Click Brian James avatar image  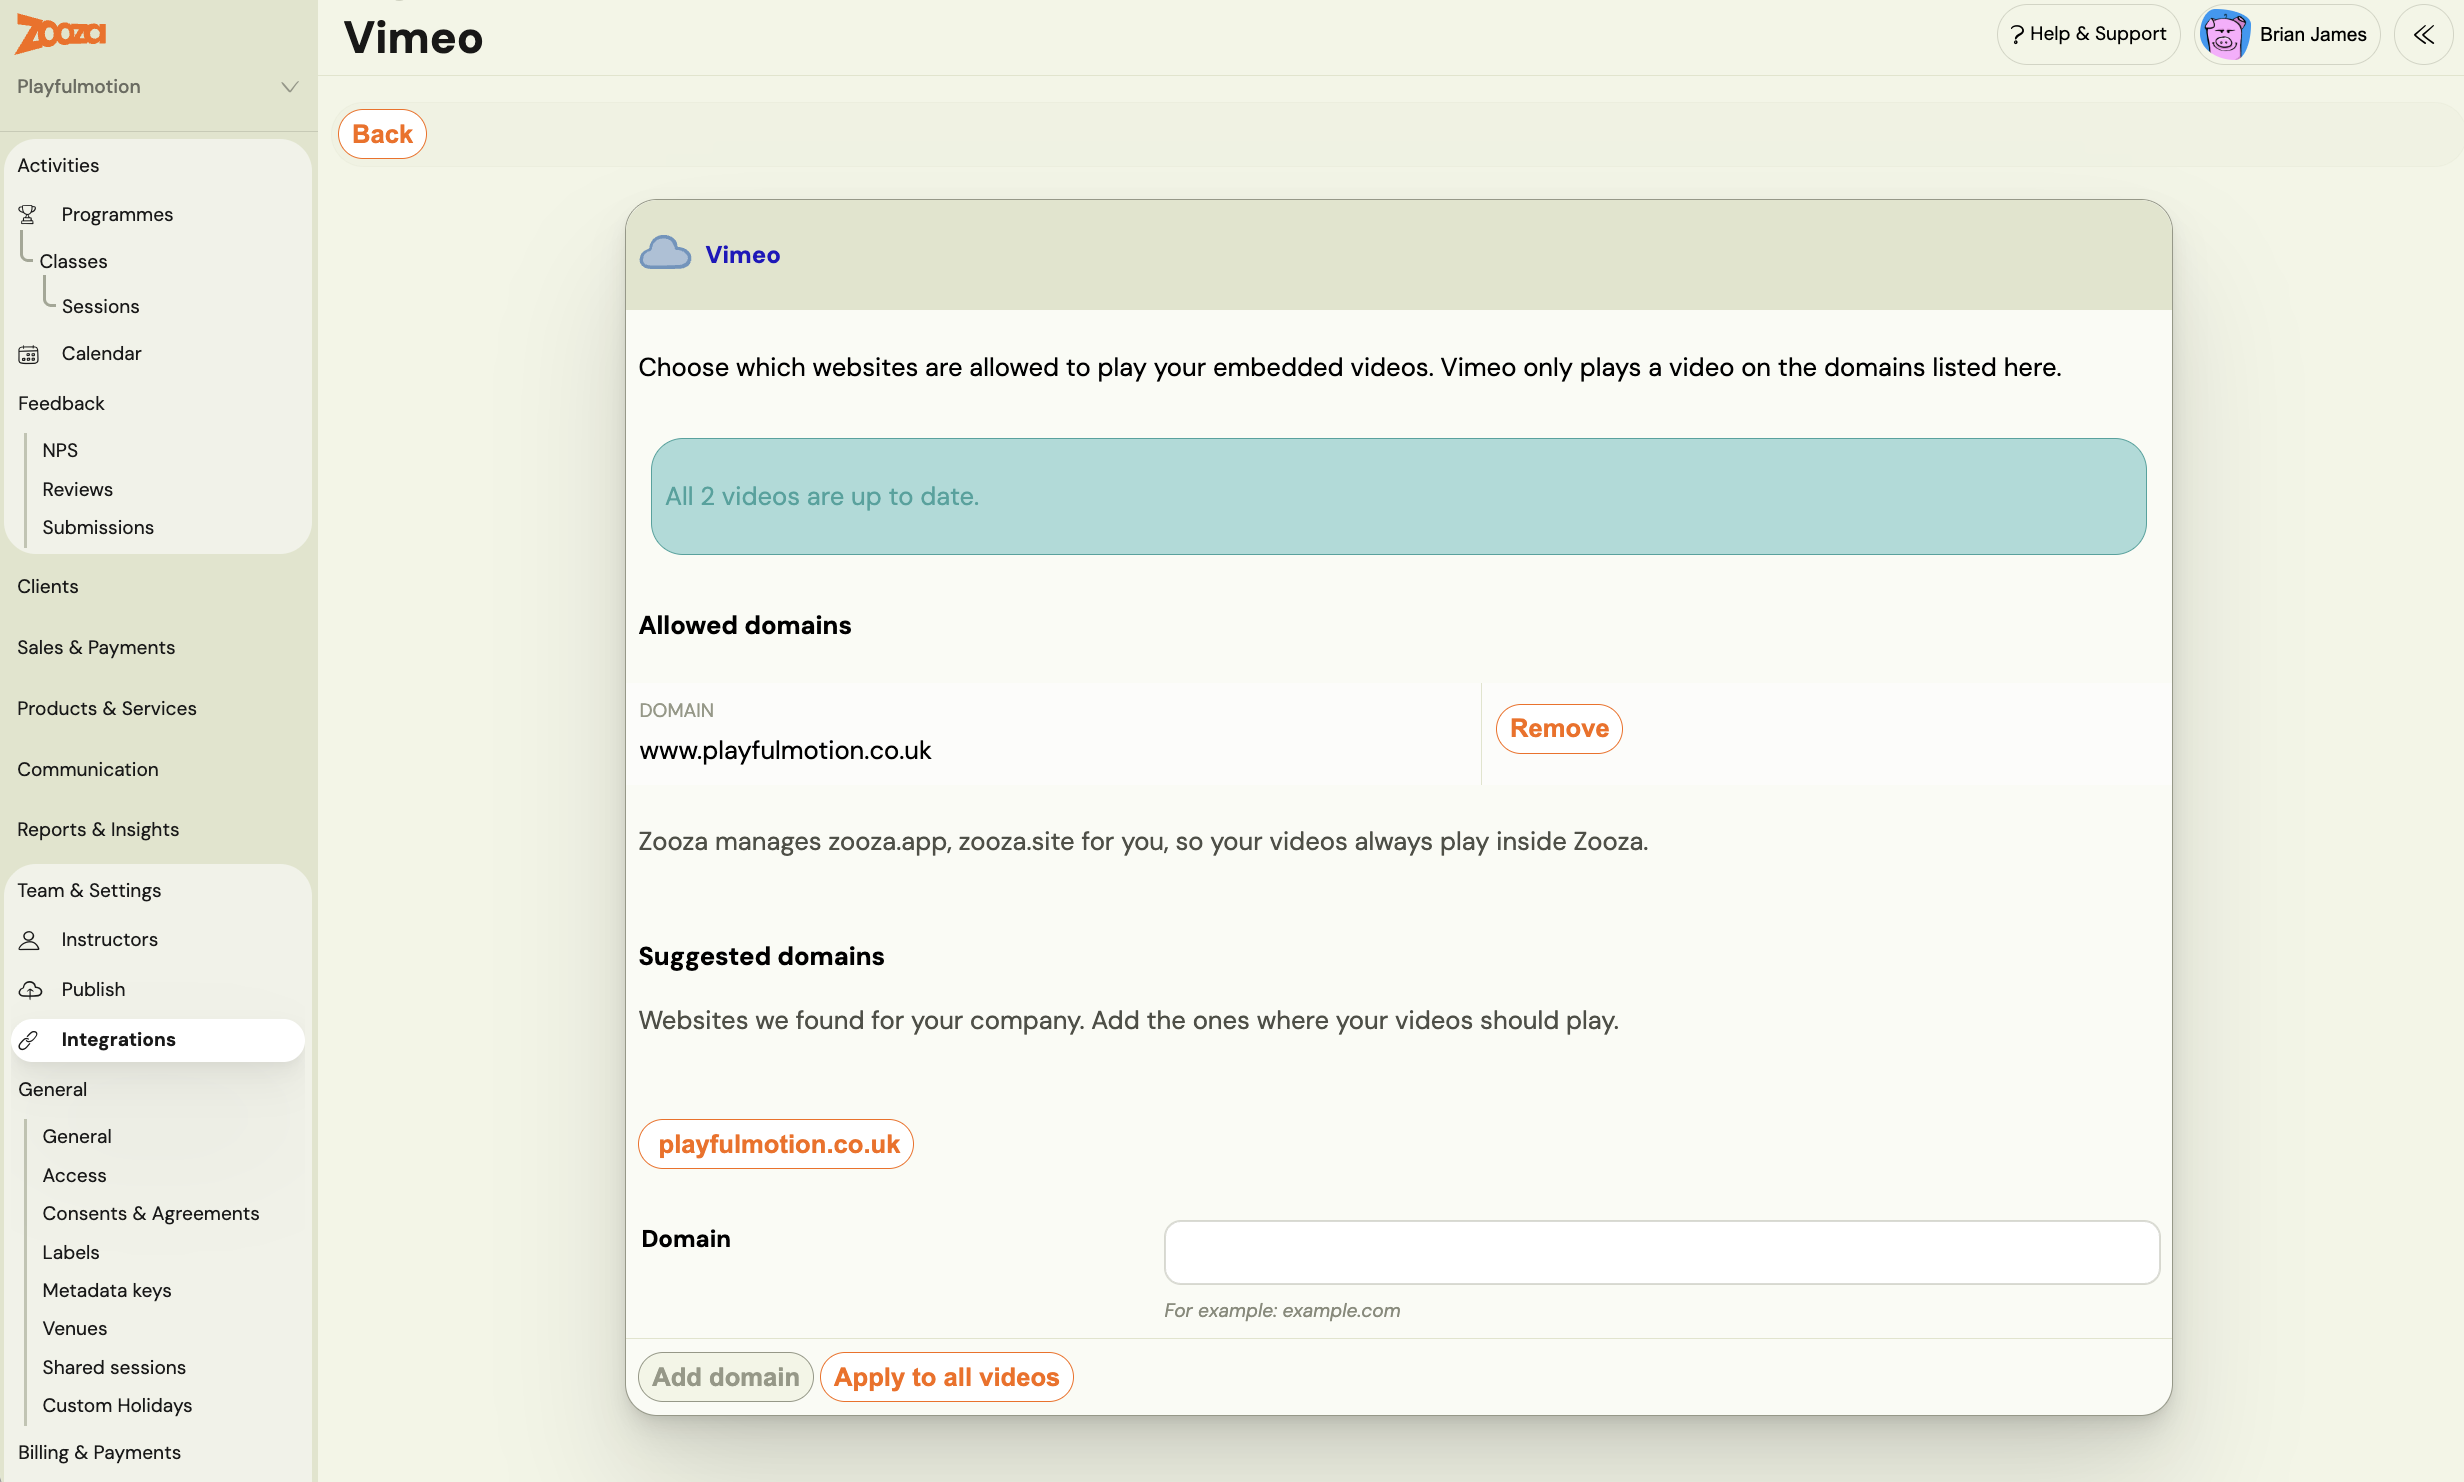[x=2225, y=35]
